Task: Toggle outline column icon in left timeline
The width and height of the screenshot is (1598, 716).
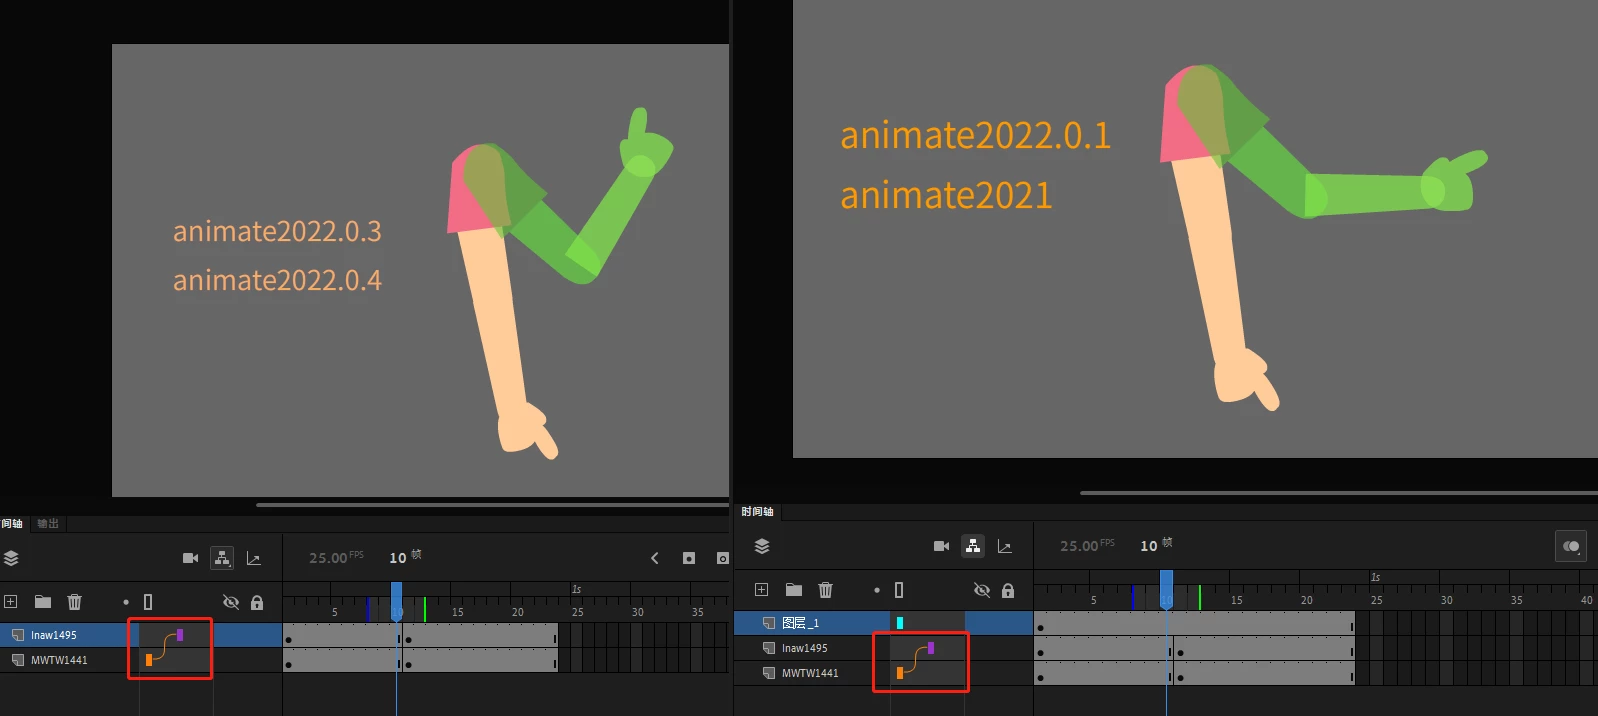Action: pyautogui.click(x=148, y=602)
